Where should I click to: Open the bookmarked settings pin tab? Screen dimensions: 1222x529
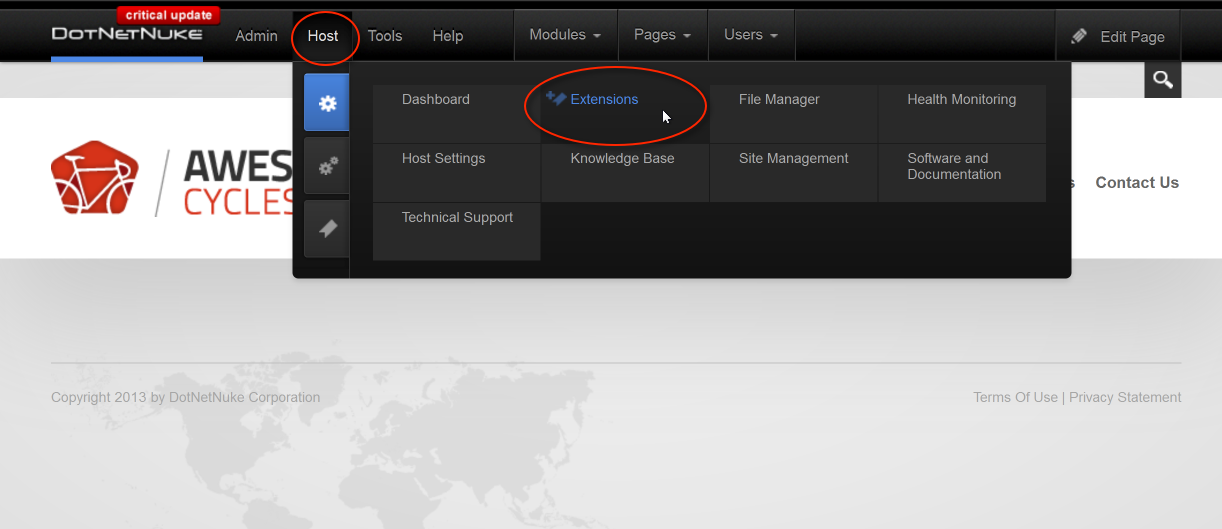[327, 229]
